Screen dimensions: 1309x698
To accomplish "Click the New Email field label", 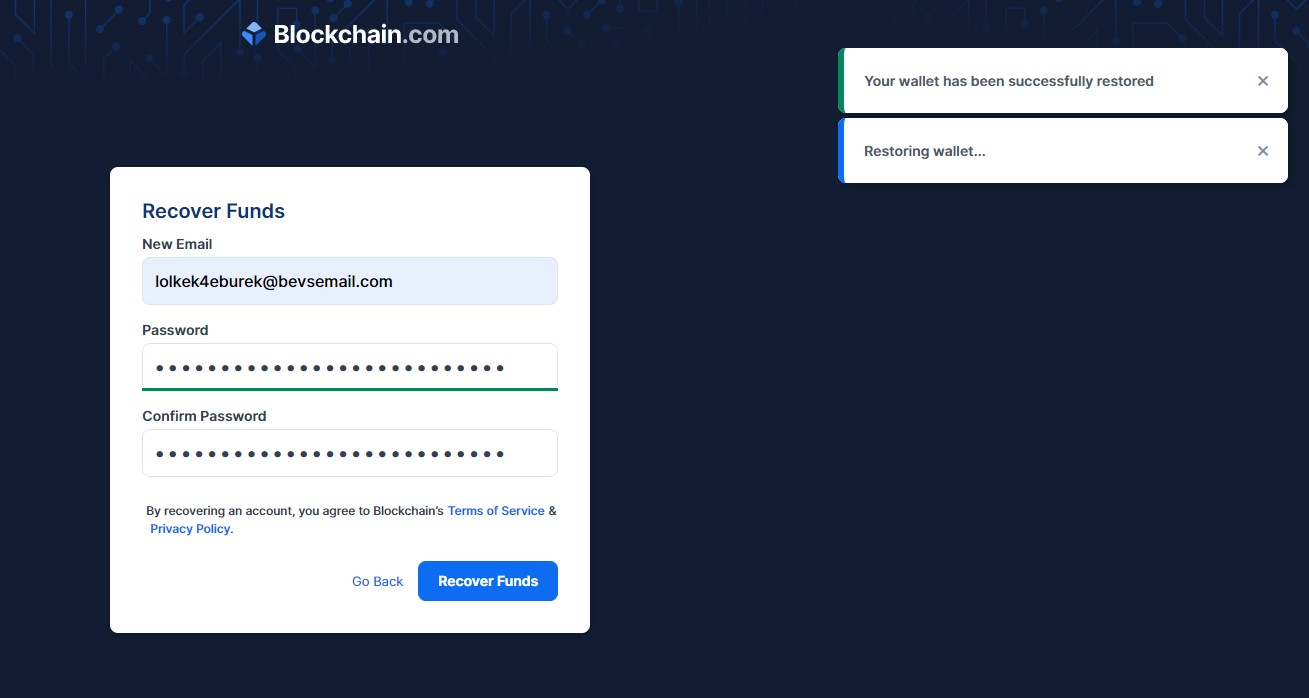I will pos(177,244).
